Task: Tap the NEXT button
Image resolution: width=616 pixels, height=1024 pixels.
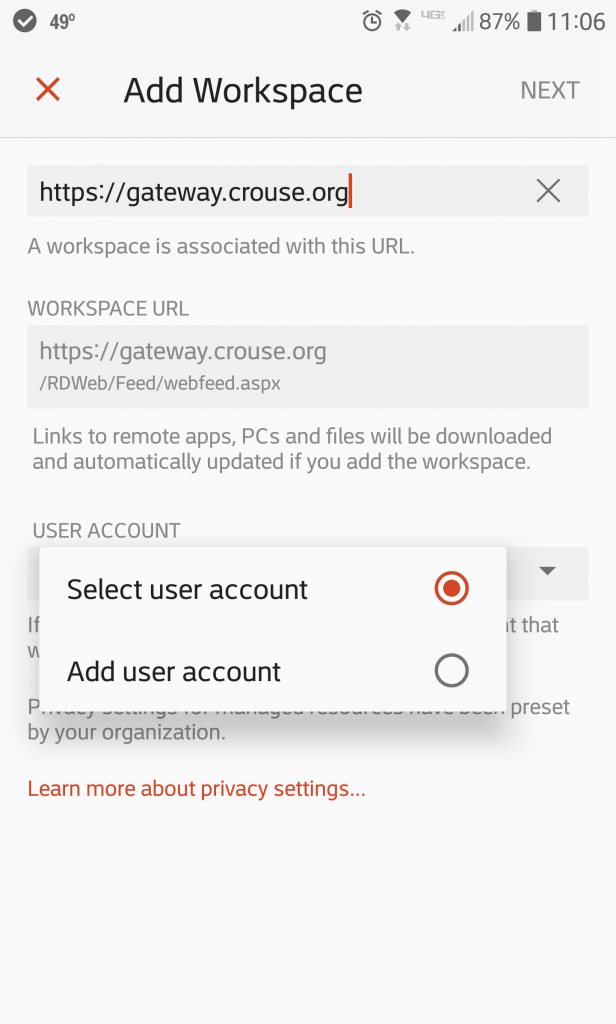Action: 549,90
